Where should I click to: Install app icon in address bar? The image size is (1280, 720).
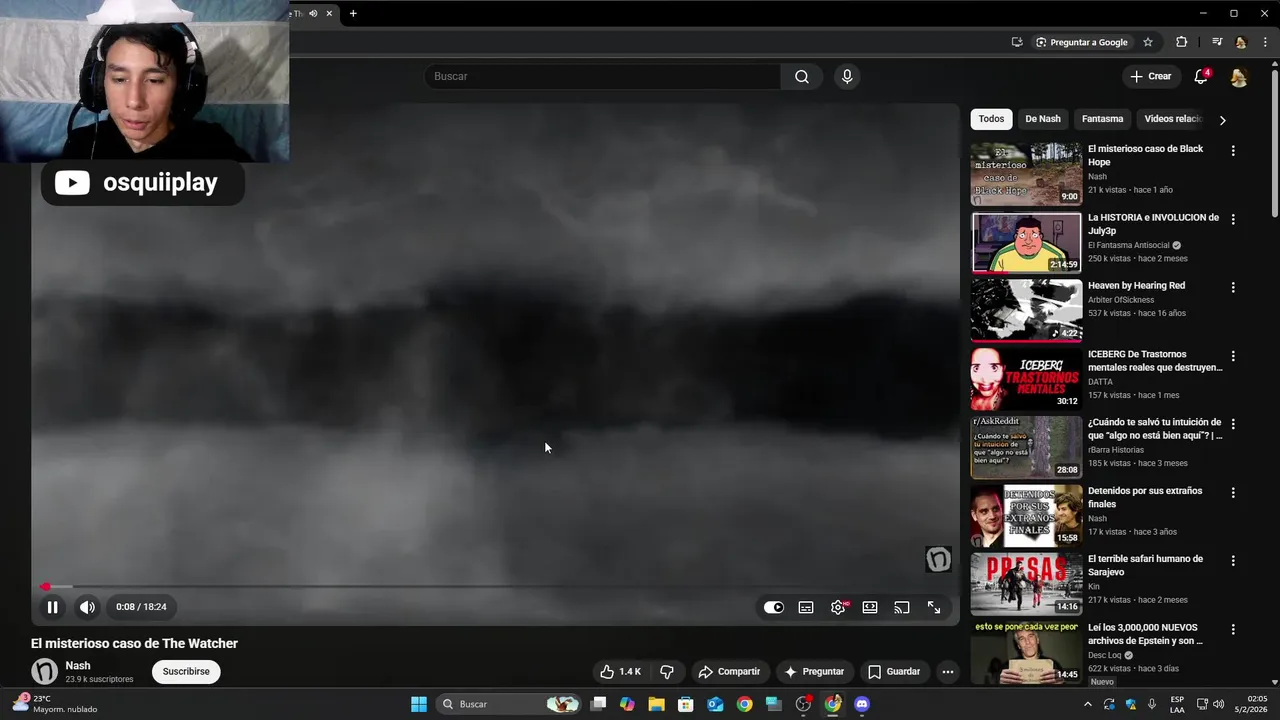(1017, 42)
